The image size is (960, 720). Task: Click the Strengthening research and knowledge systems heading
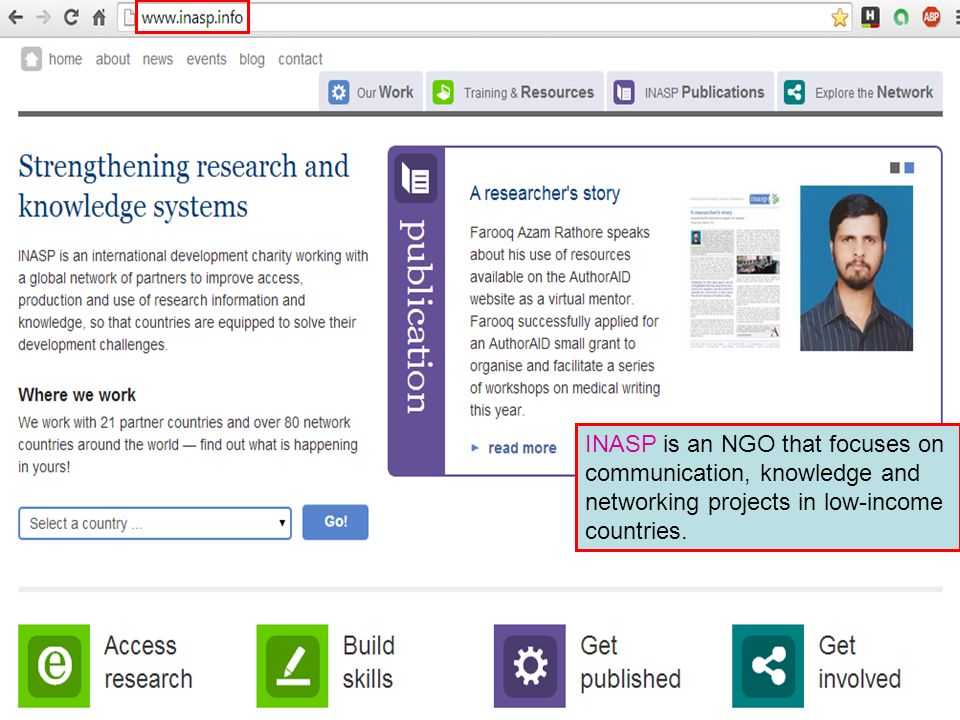tap(184, 186)
